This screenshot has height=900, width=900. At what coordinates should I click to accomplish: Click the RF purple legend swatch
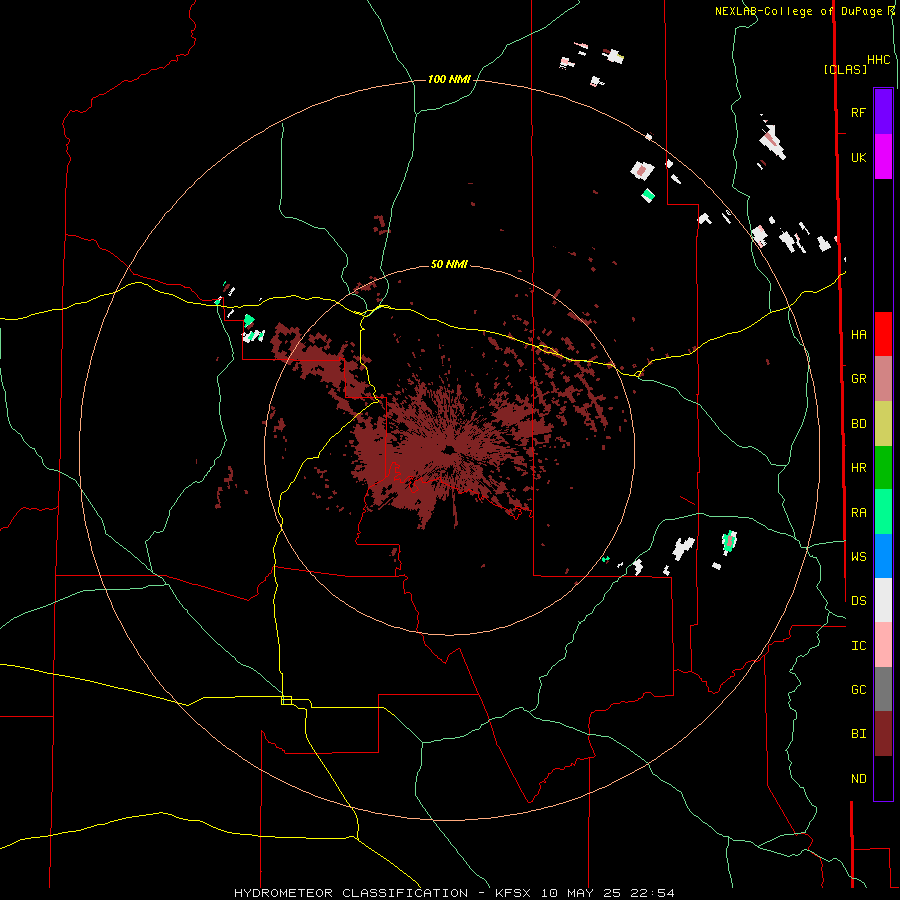[883, 112]
